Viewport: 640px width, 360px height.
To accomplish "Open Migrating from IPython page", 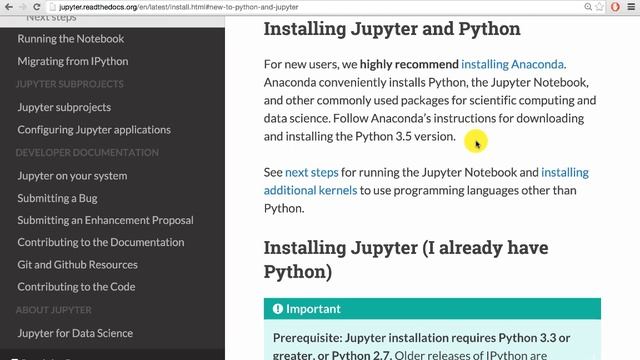I will [73, 61].
